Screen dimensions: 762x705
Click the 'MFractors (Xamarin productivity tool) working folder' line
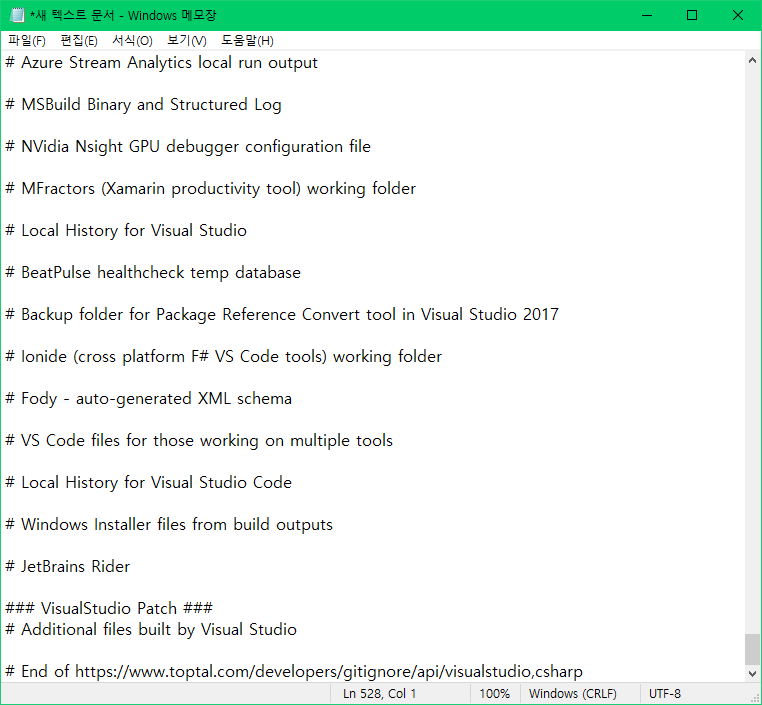[x=210, y=189]
